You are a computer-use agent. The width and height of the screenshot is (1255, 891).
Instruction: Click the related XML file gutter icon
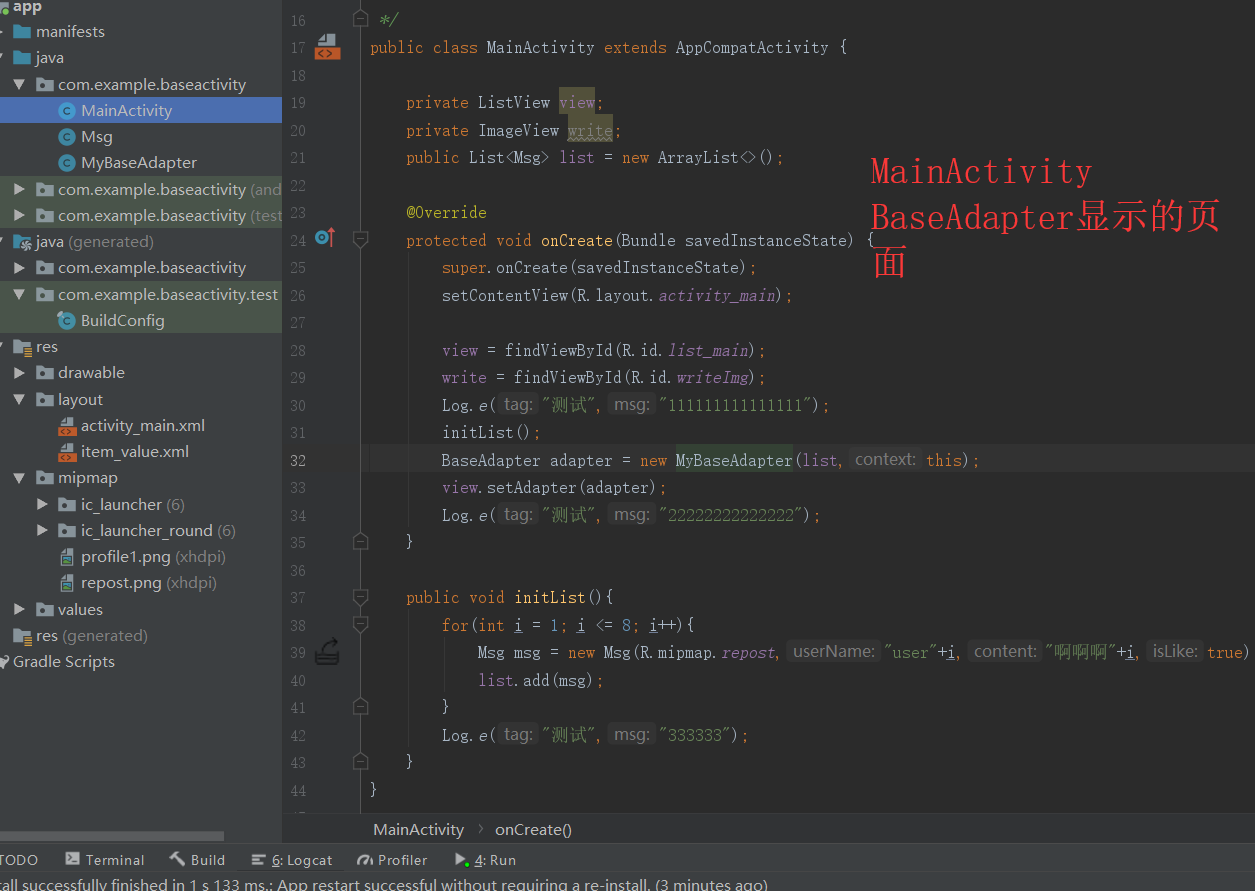(327, 47)
